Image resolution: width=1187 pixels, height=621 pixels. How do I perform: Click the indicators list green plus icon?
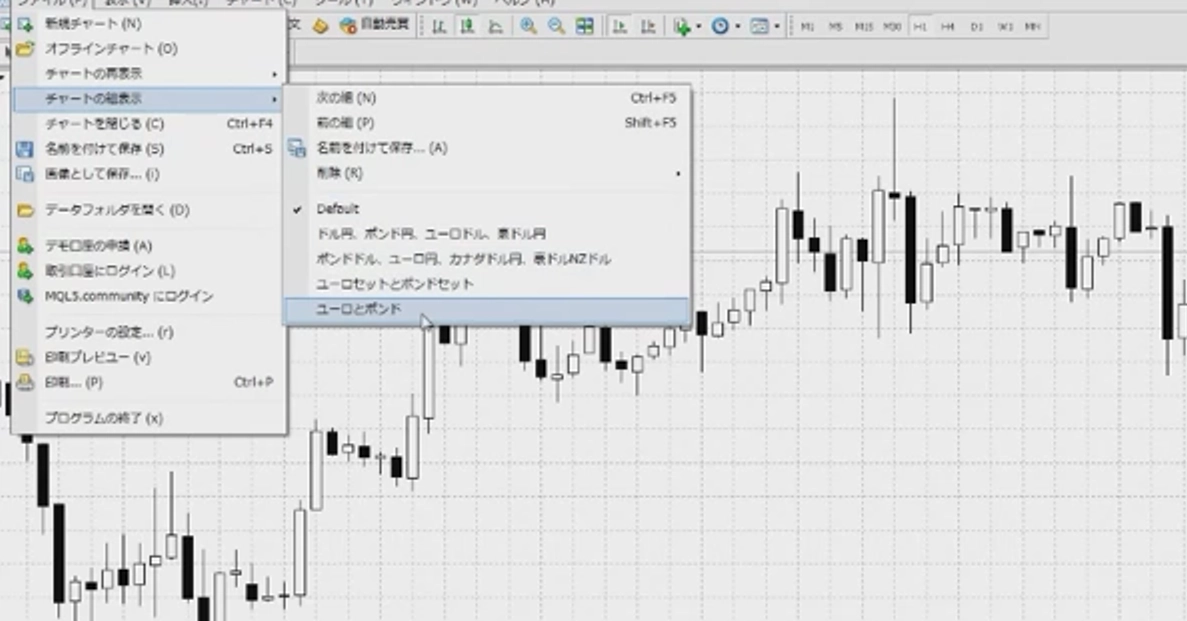pos(682,27)
